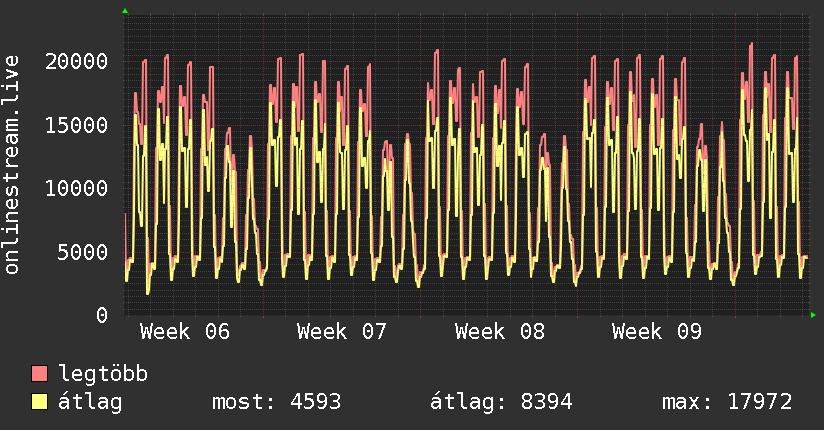
Task: Click the Week 07 axis label
Action: 342,331
